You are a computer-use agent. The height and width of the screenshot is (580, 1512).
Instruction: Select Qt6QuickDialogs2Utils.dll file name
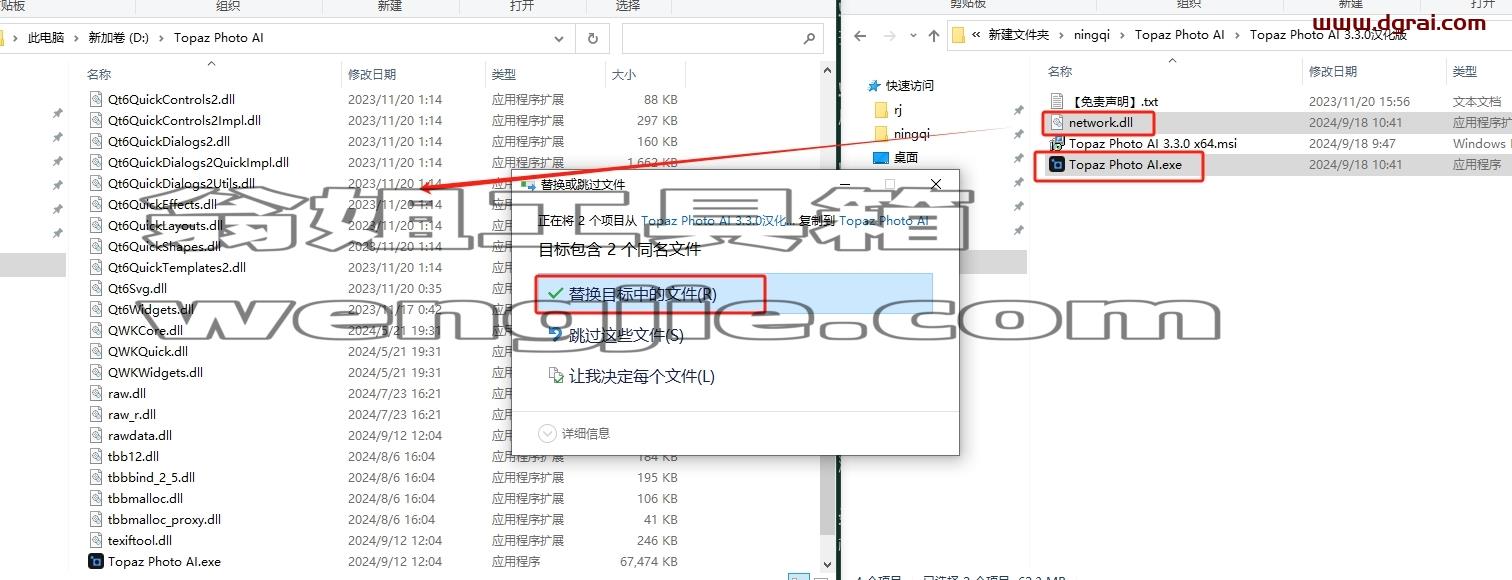coord(181,184)
